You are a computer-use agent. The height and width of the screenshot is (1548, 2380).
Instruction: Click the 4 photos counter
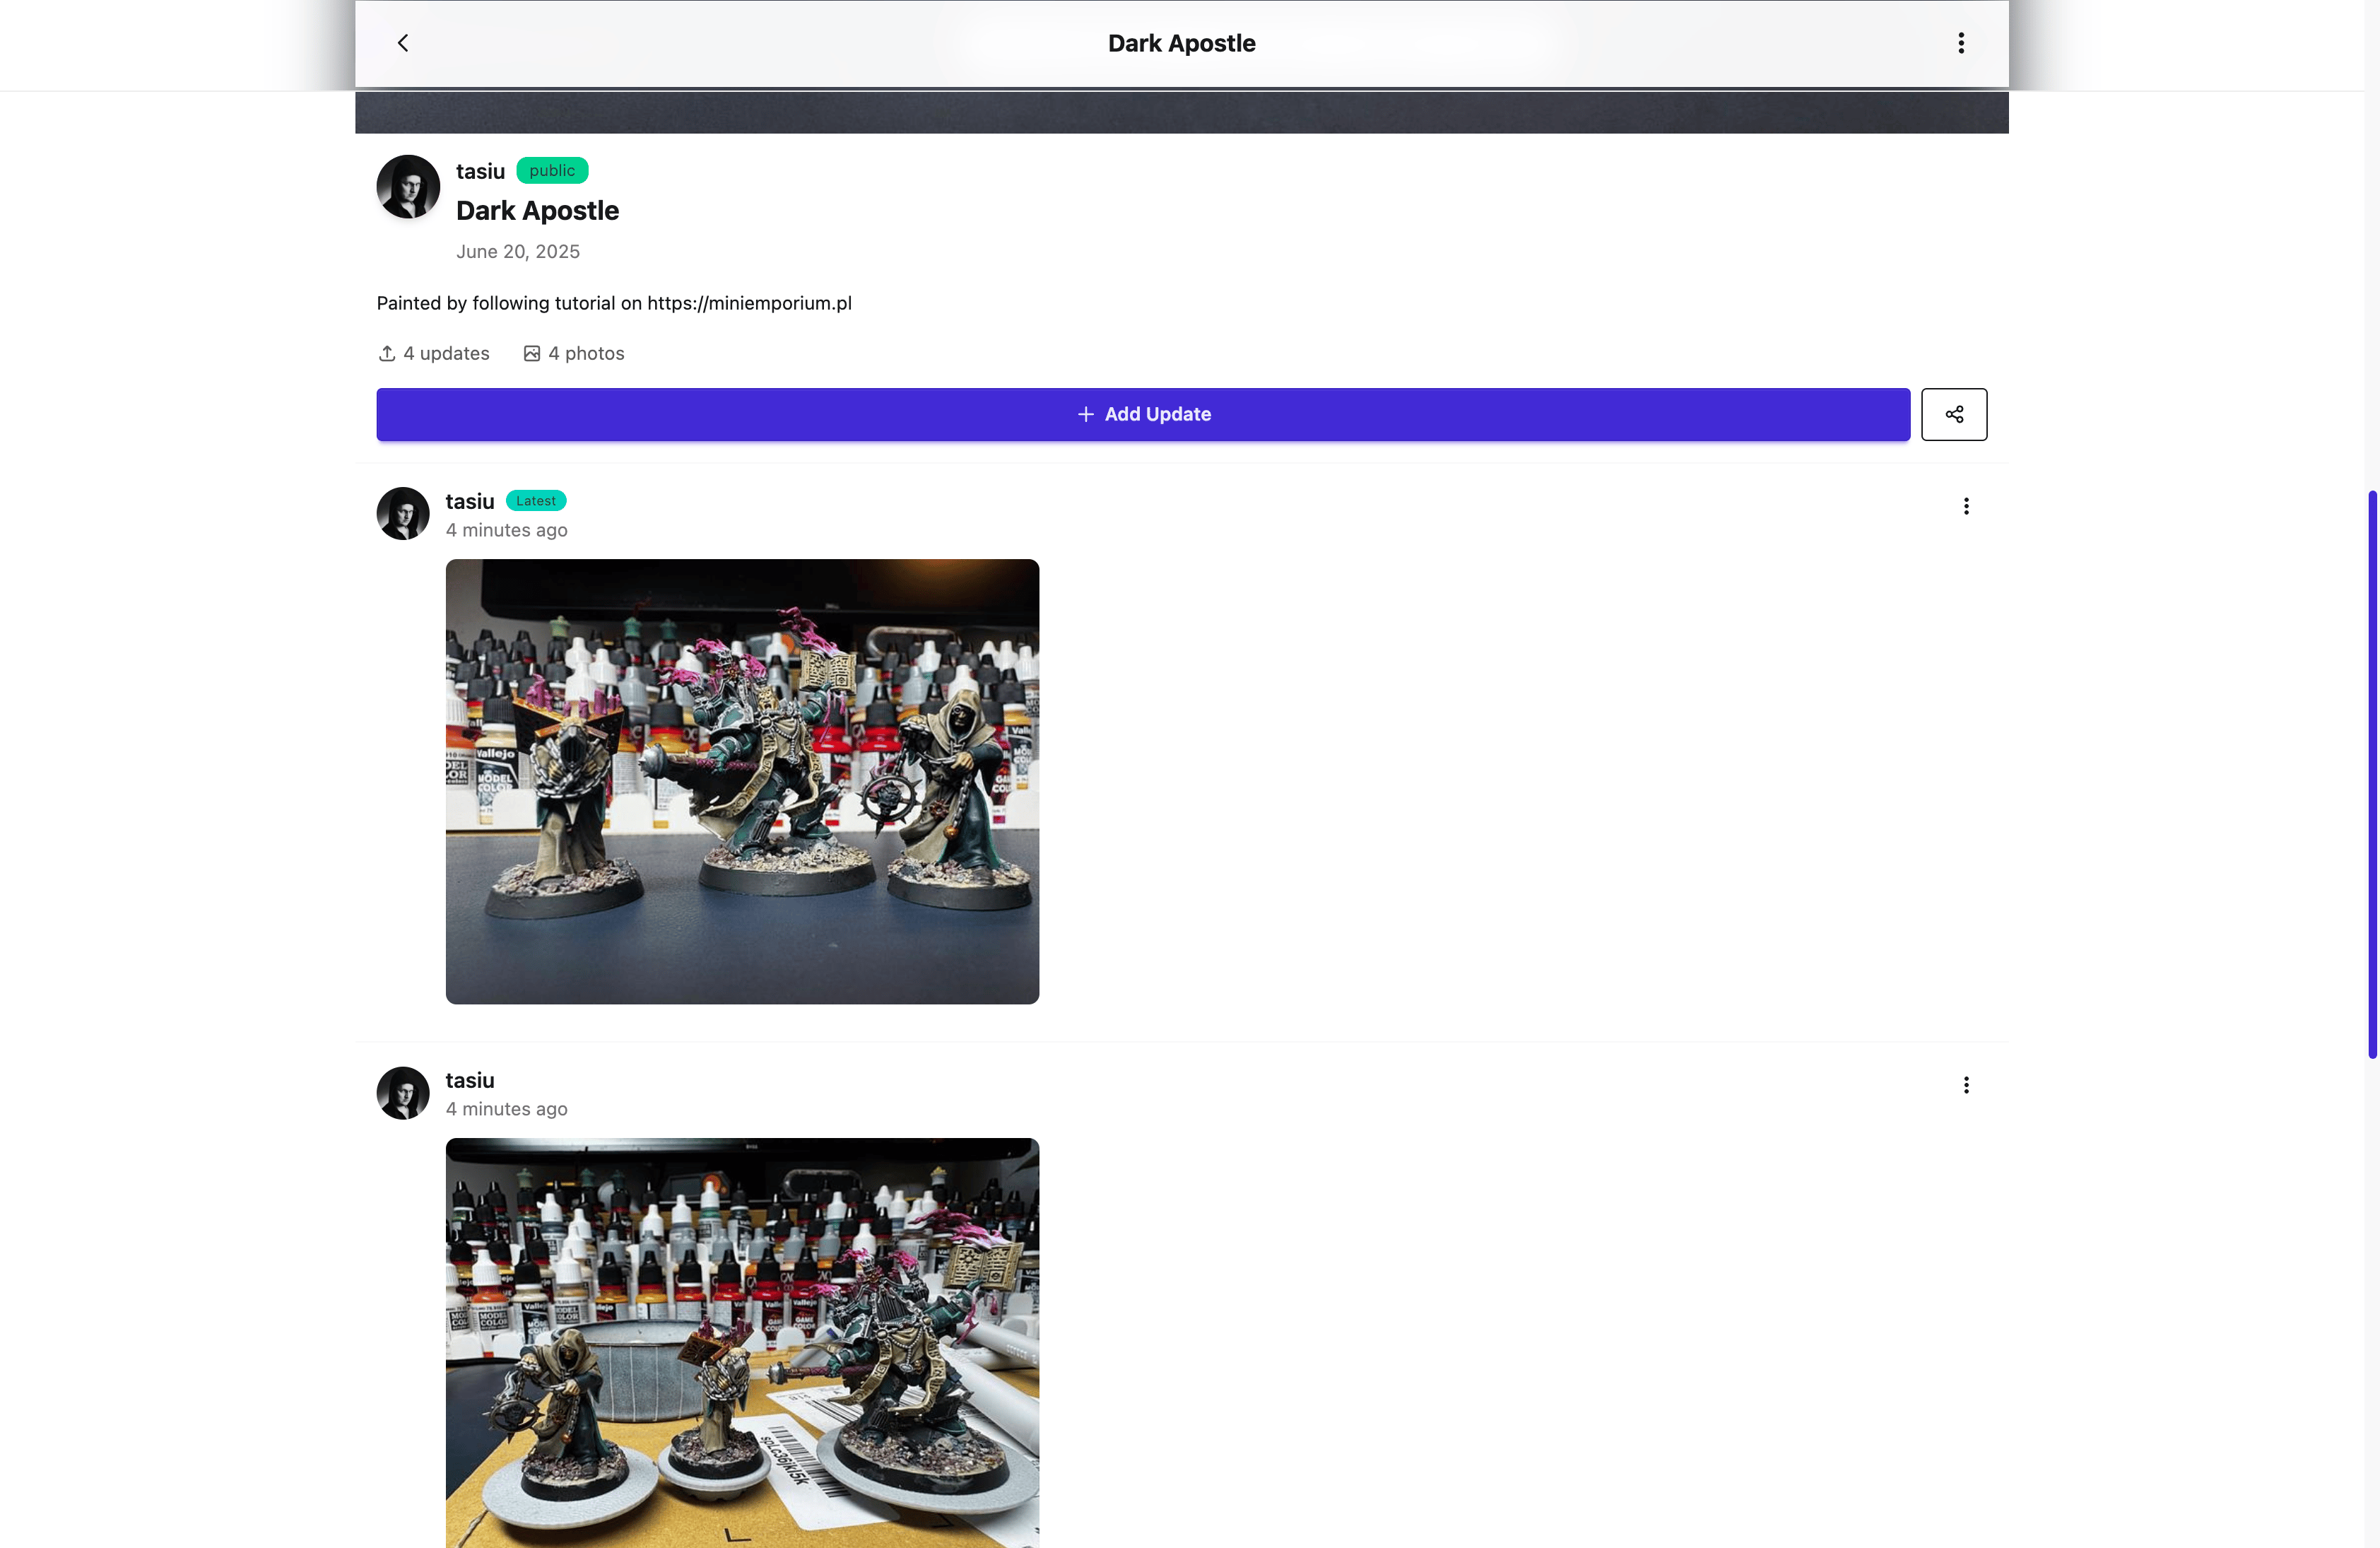[x=574, y=353]
